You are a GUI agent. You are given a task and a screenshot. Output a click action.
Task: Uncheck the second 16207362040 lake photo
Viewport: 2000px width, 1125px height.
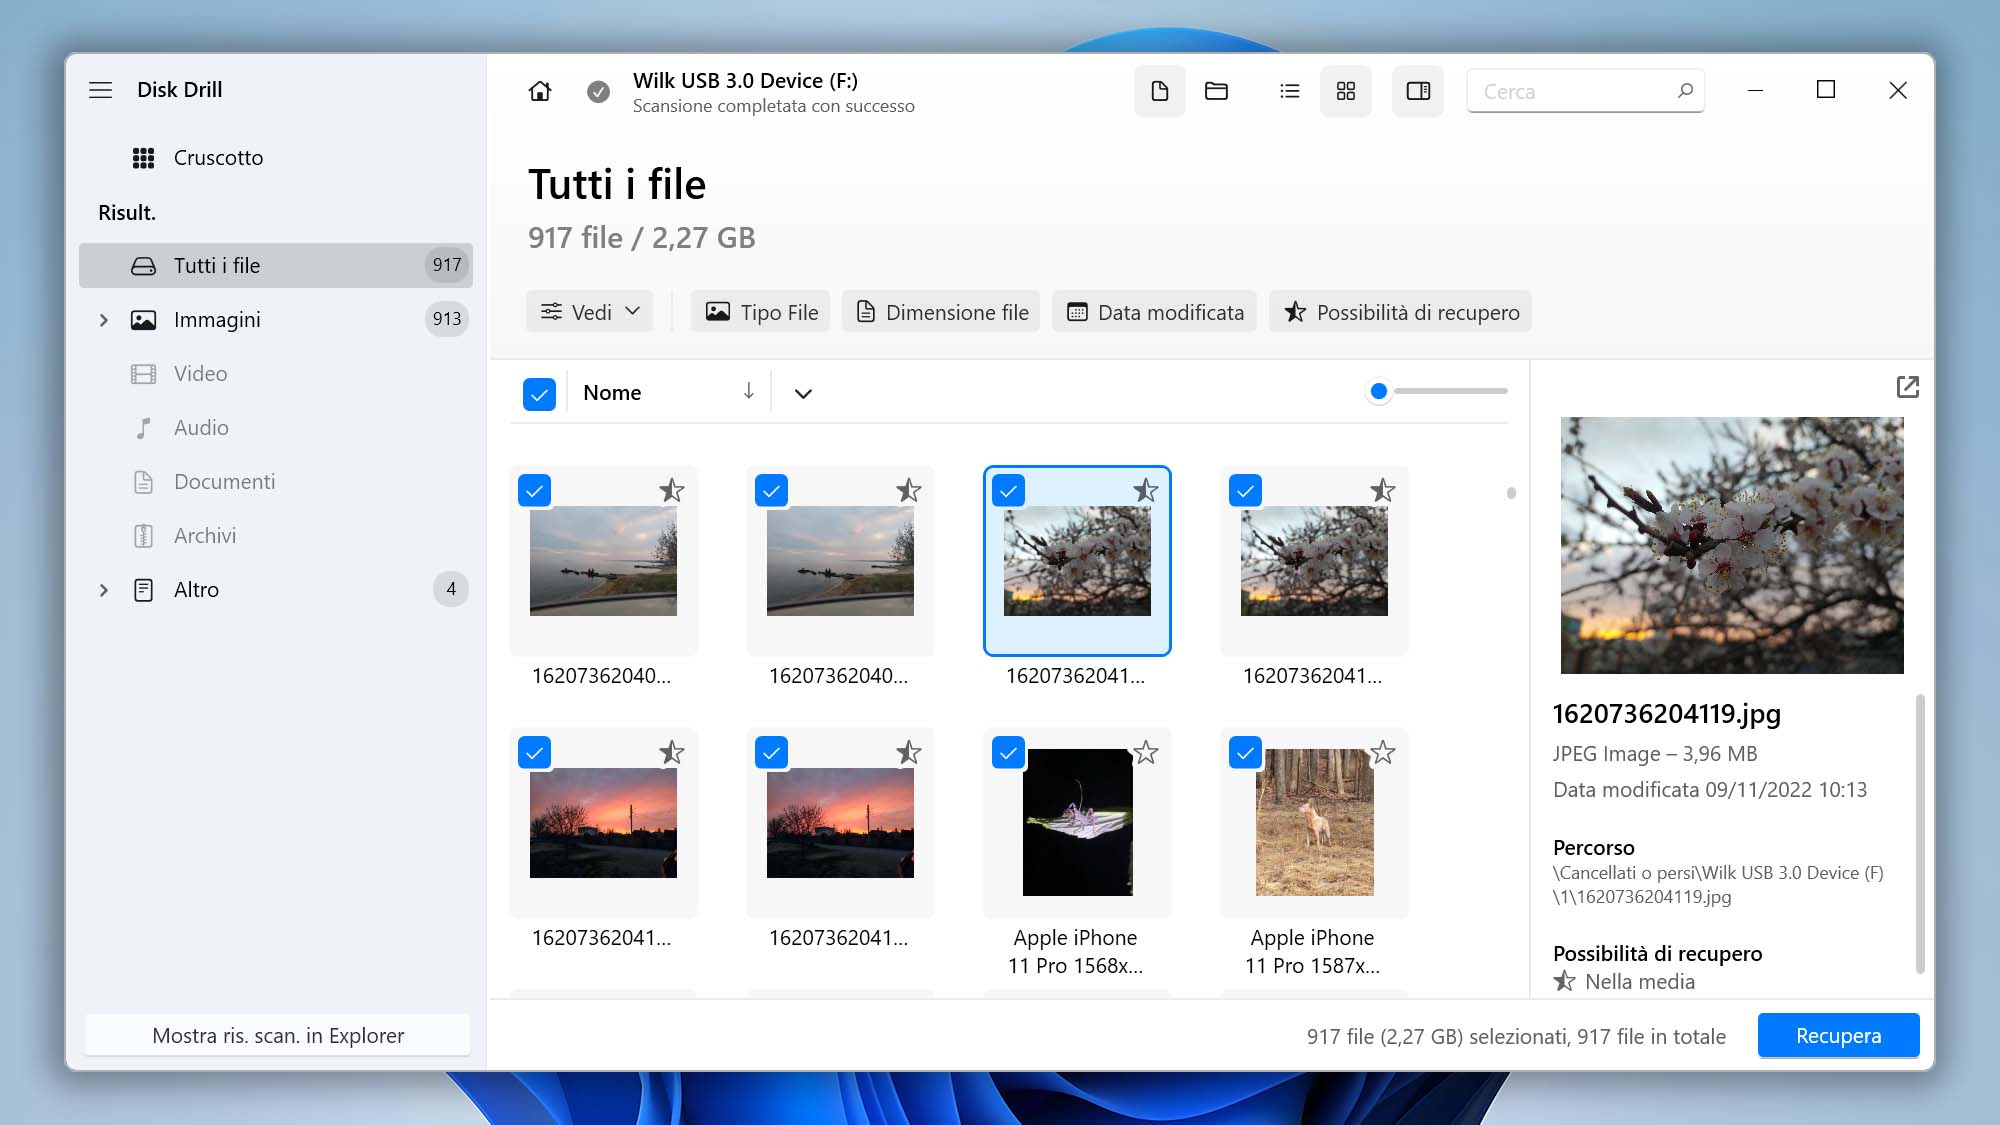(x=772, y=491)
